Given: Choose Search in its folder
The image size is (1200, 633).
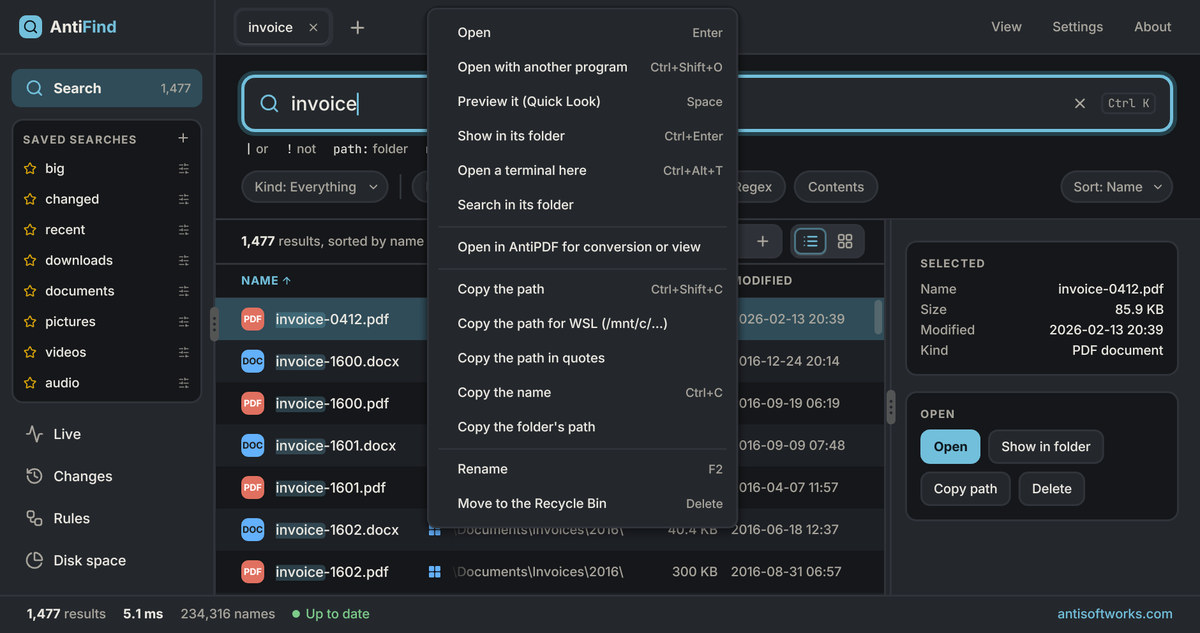Looking at the screenshot, I should coord(582,204).
